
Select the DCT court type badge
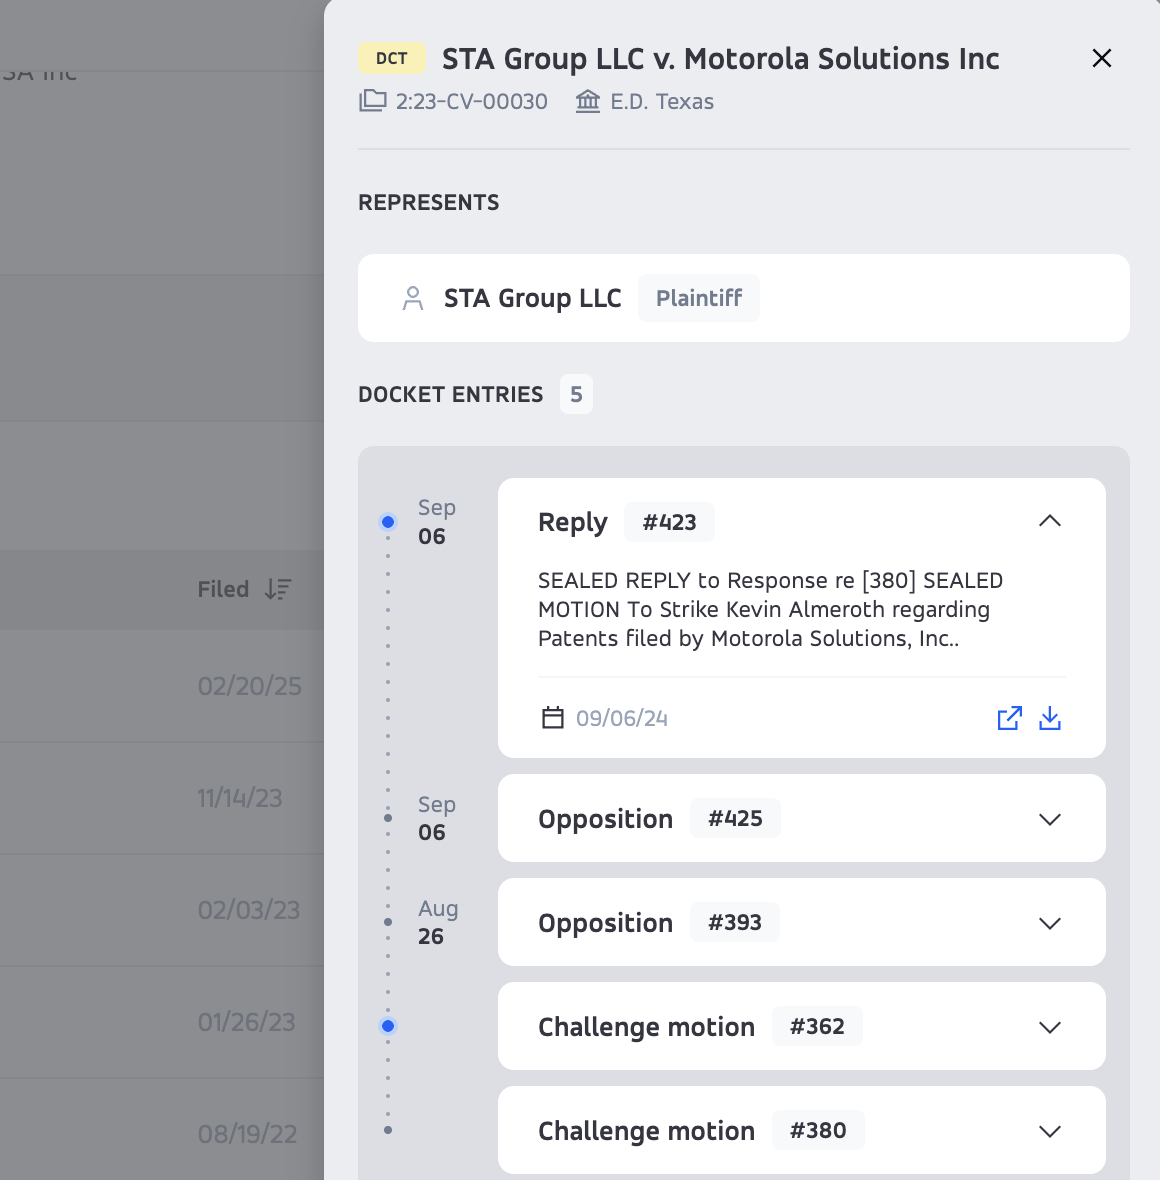(x=391, y=59)
